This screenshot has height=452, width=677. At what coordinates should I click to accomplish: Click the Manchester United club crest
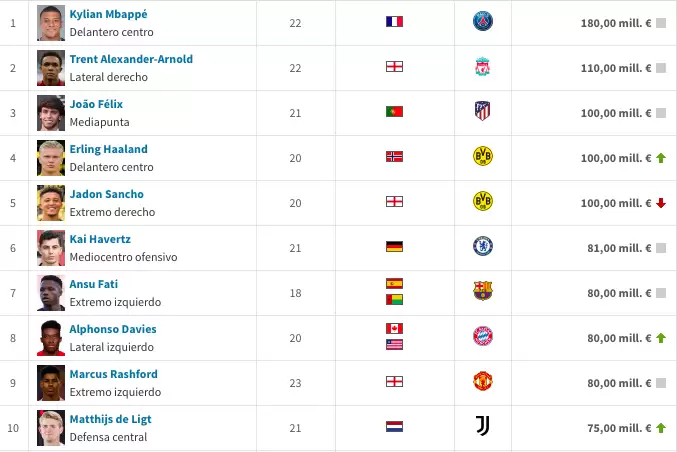coord(483,381)
